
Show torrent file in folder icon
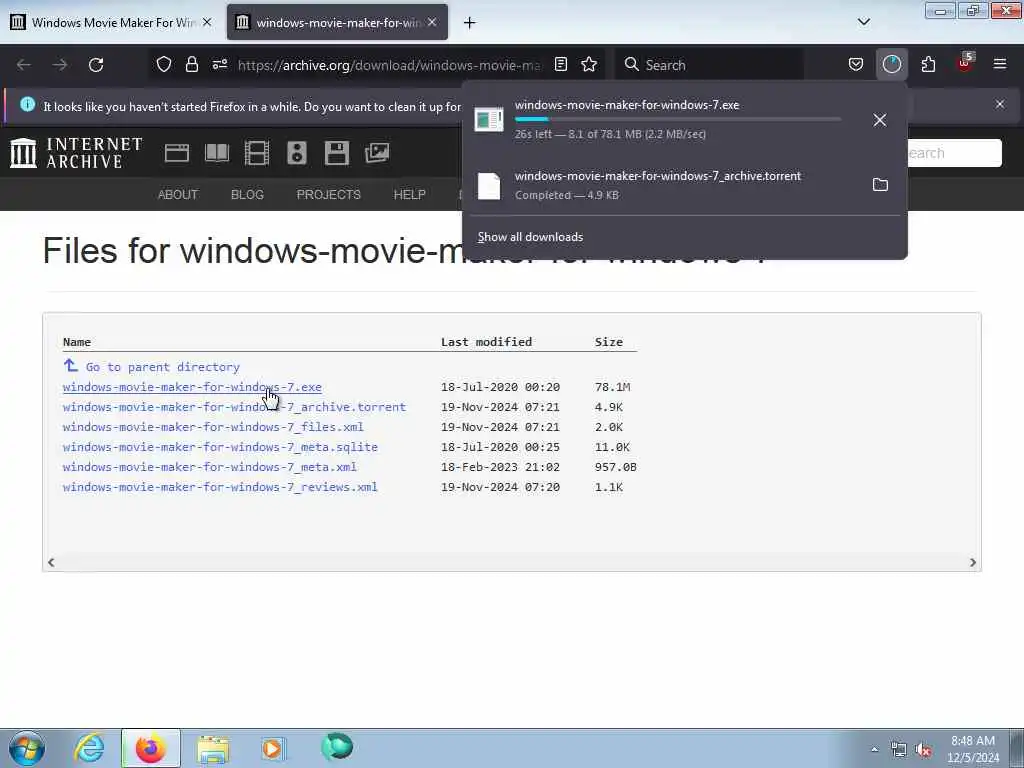tap(880, 185)
